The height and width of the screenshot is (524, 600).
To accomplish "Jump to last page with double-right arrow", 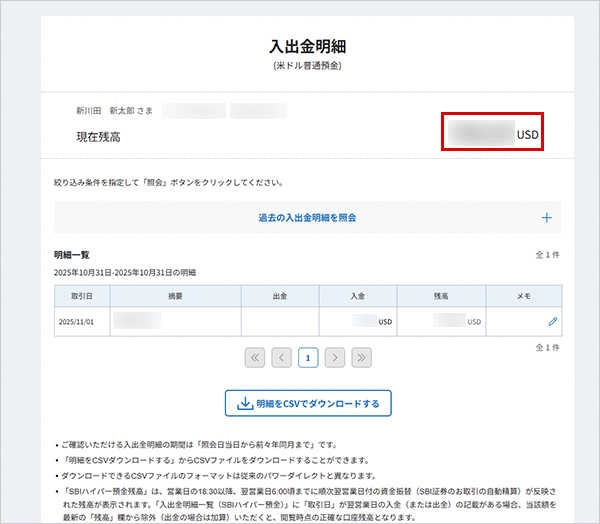I will [361, 357].
